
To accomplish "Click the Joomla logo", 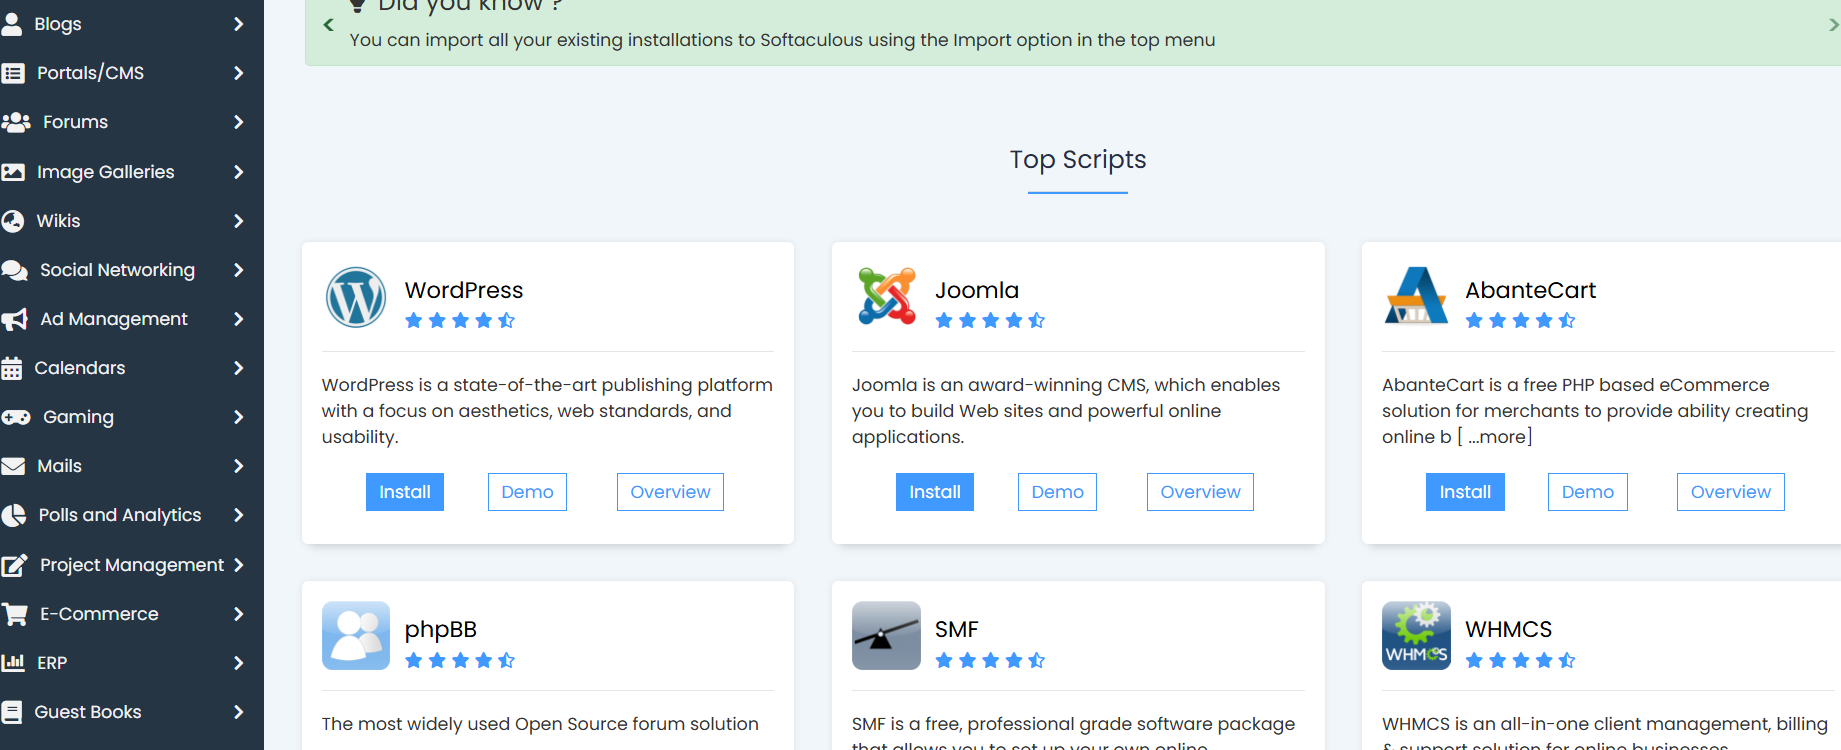I will pyautogui.click(x=887, y=296).
